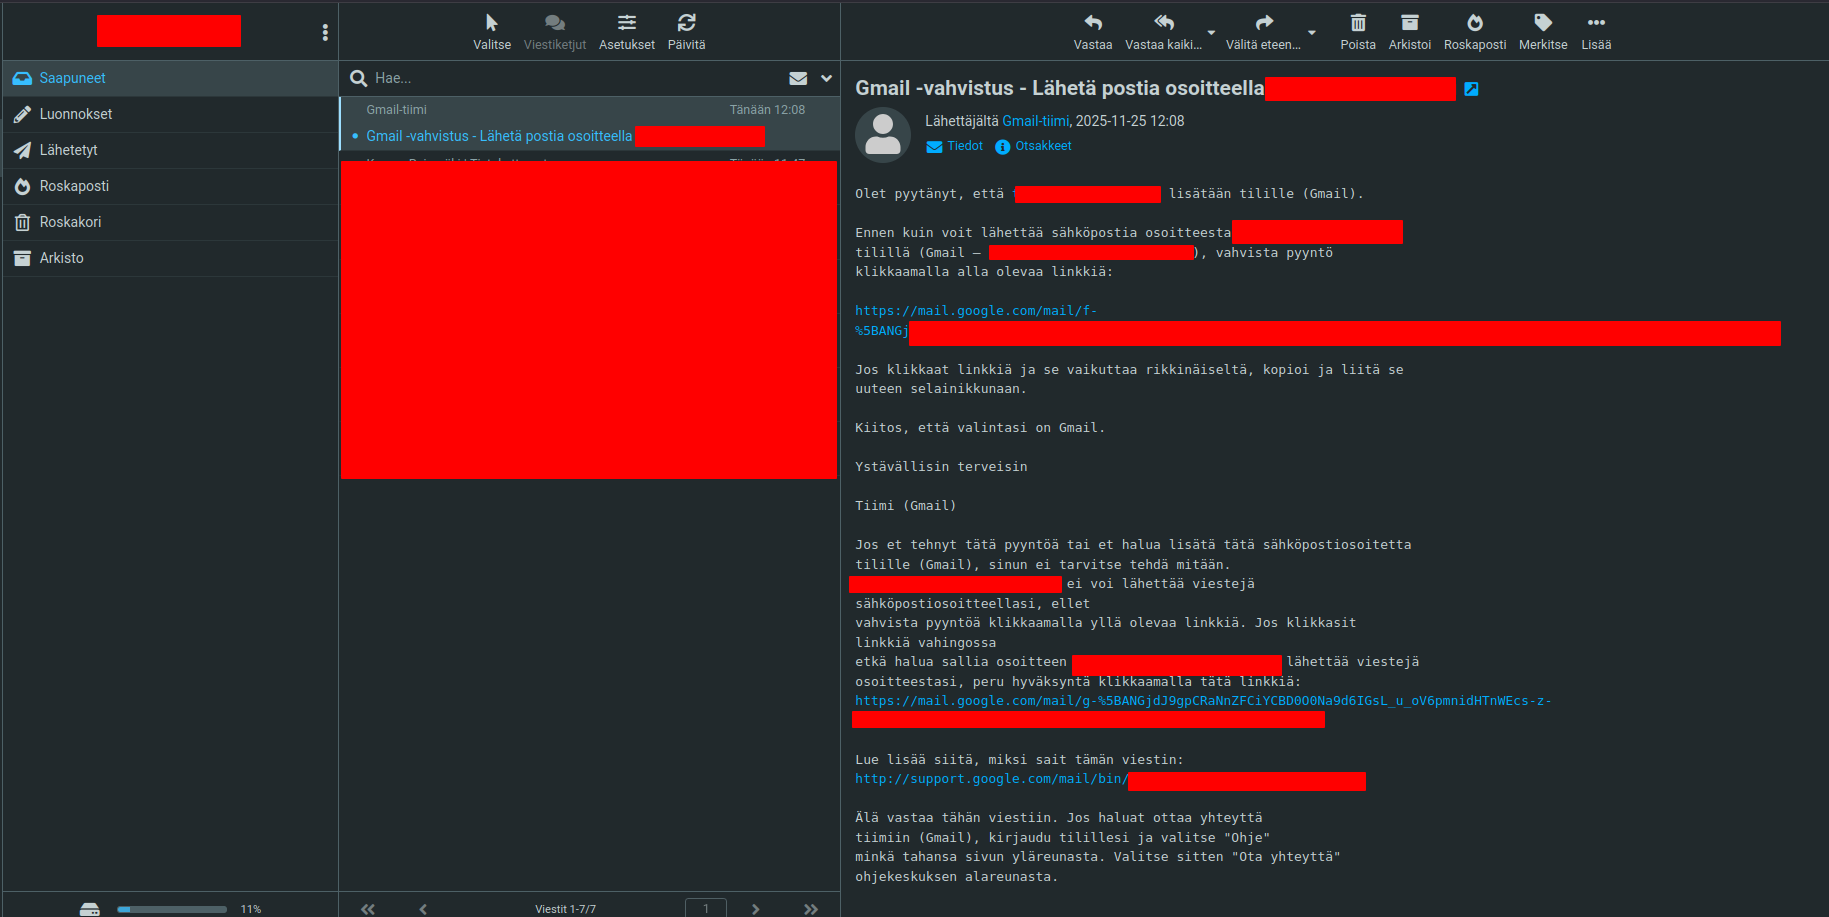Open message in new window icon
Screen dimensions: 1829x917
pyautogui.click(x=1471, y=89)
